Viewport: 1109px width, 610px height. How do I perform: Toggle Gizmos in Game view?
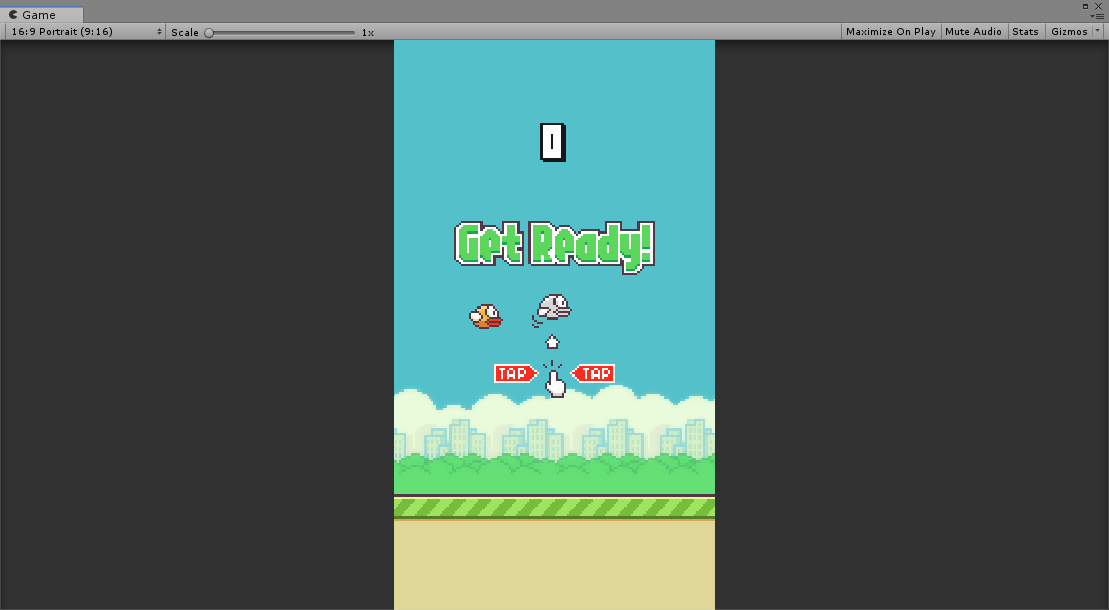tap(1069, 32)
